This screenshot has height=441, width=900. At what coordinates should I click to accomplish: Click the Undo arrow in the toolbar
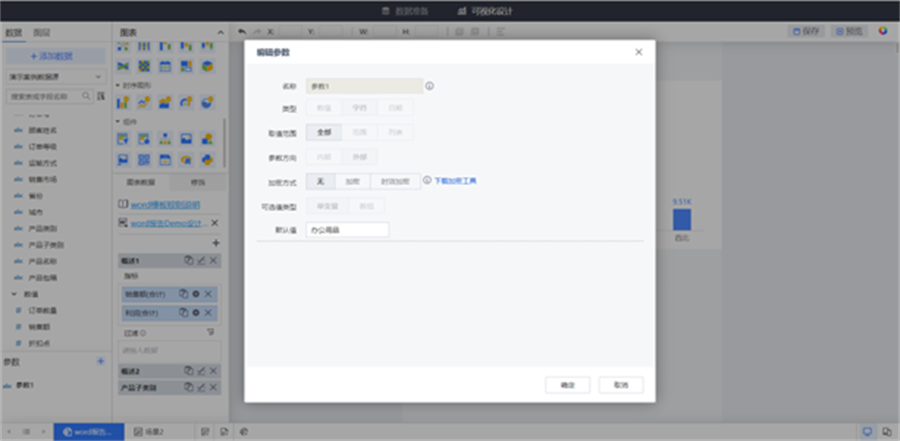[242, 32]
